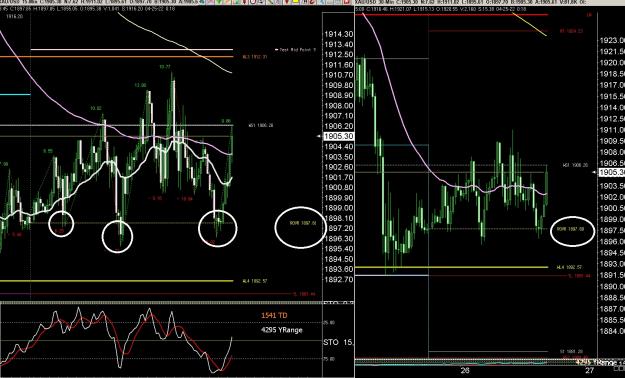This screenshot has width=625, height=378.
Task: Select the 1908.90 price axis label
Action: click(339, 95)
